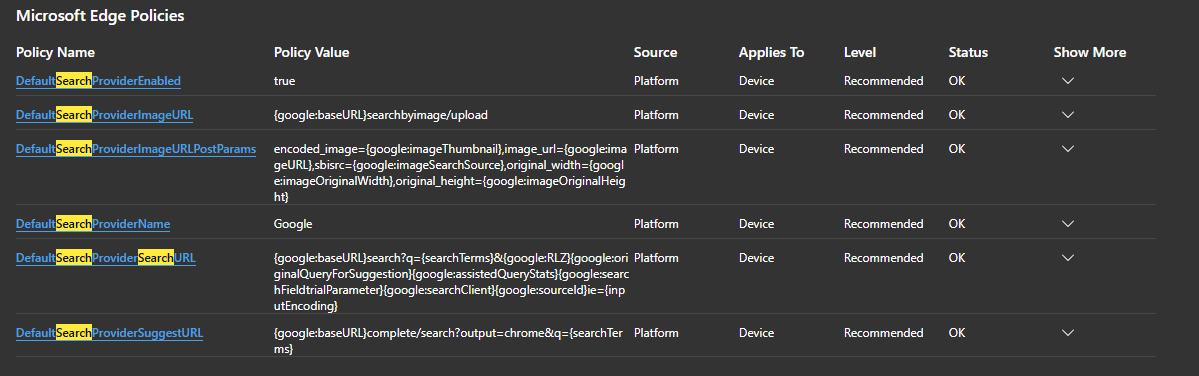This screenshot has height=376, width=1199.
Task: Expand Show More for DefaultSearchProviderSearchURL
Action: point(1068,258)
